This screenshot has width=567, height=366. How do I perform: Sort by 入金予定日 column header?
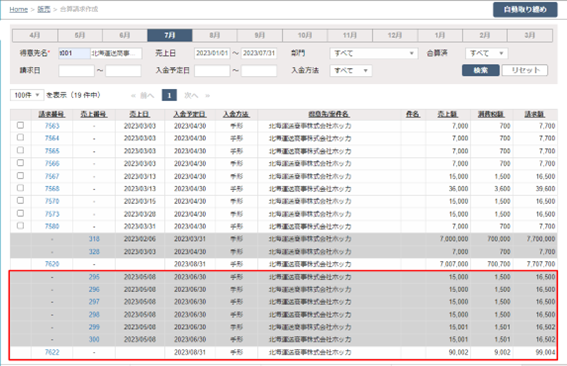[190, 114]
